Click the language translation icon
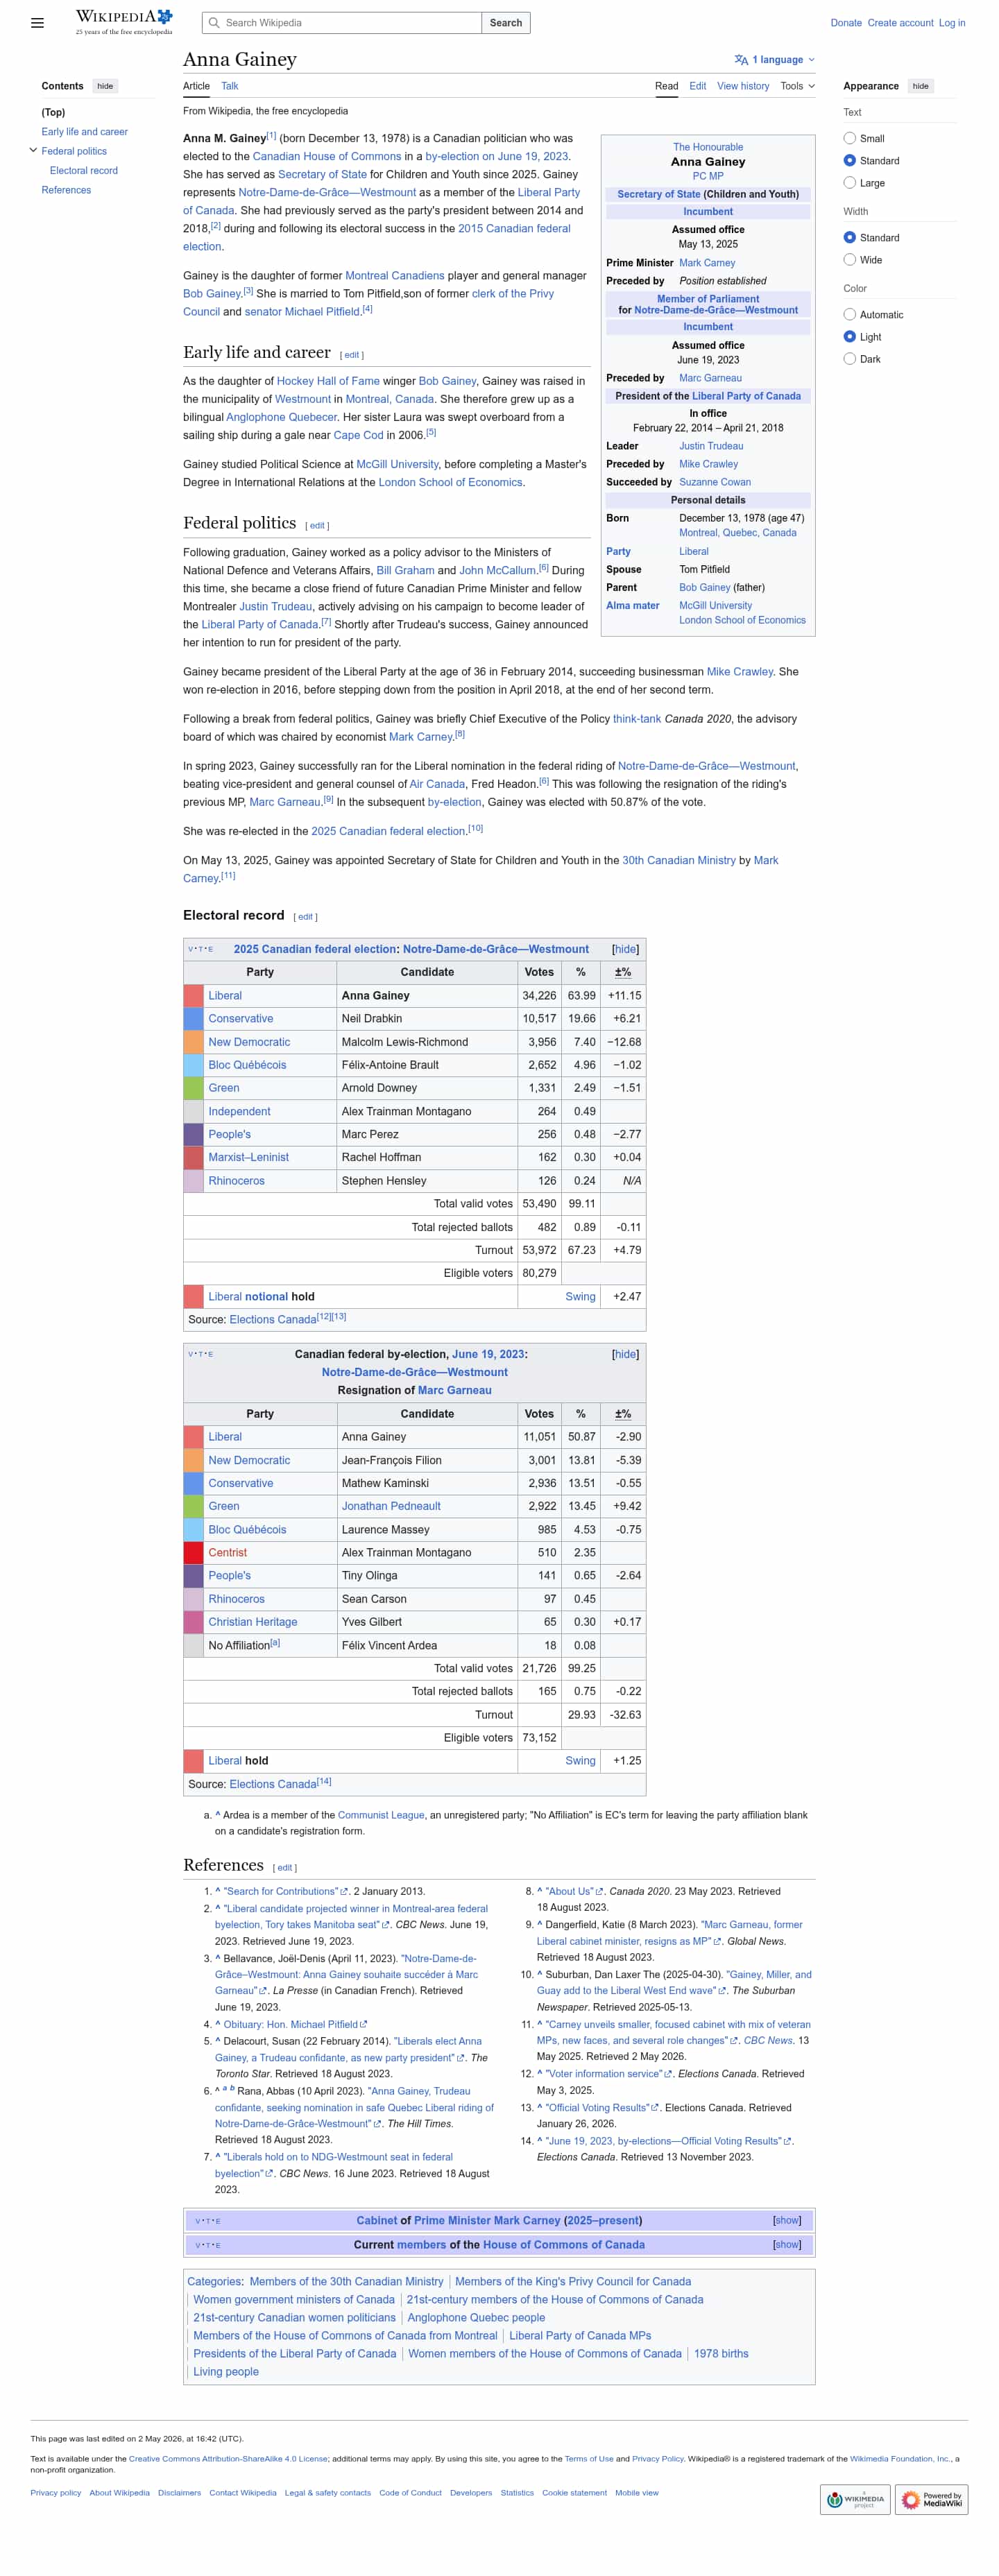 pyautogui.click(x=741, y=60)
